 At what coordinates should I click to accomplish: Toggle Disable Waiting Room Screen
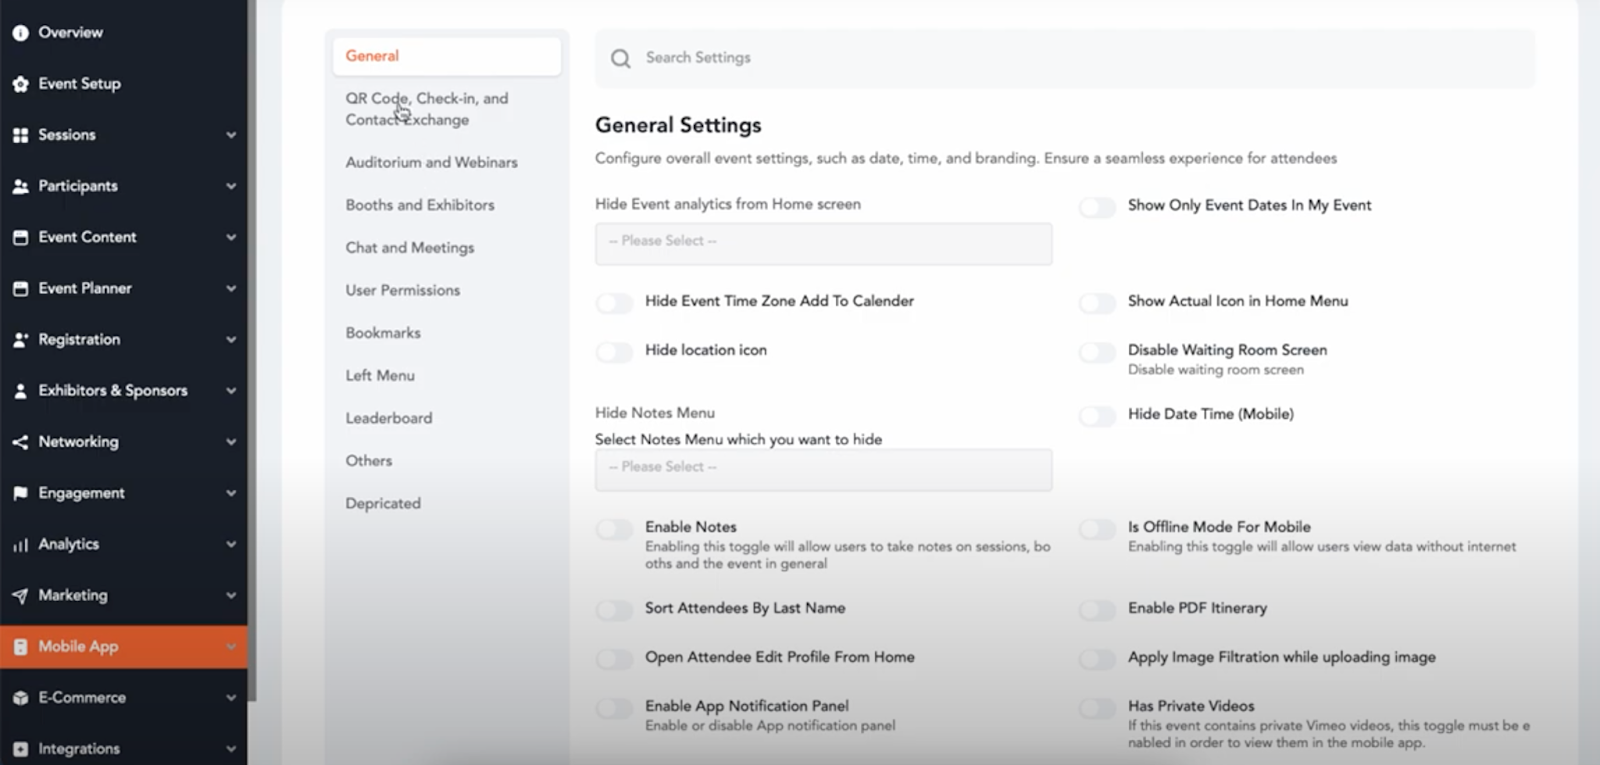(x=1097, y=351)
